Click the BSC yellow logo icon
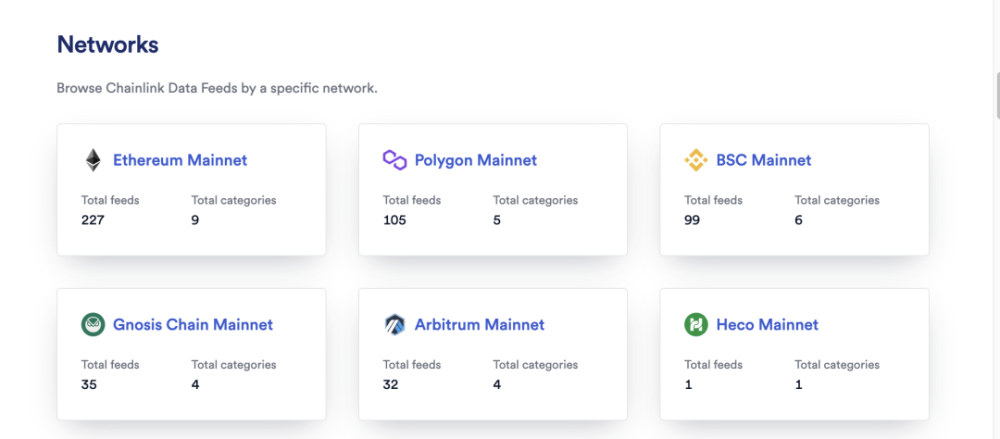The width and height of the screenshot is (1000, 439). tap(696, 160)
